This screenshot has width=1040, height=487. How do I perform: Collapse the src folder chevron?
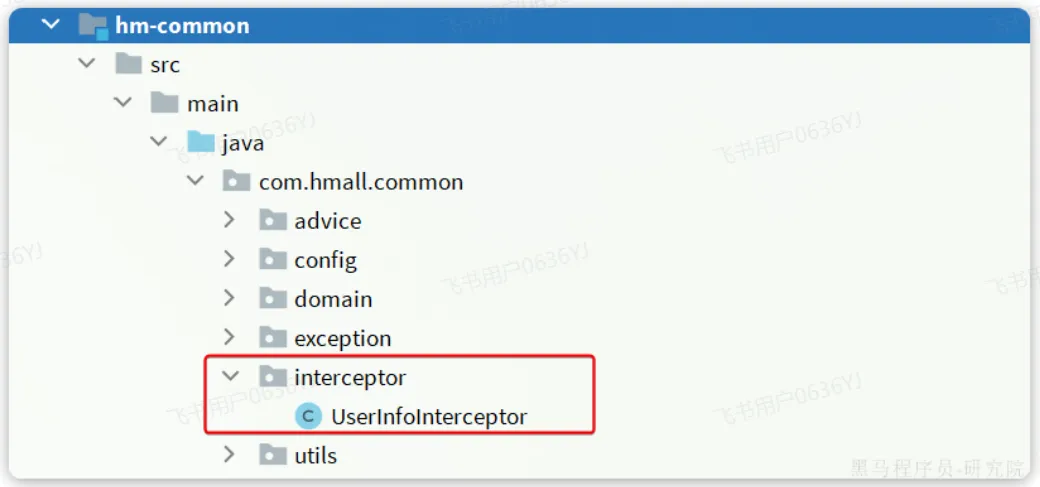pos(87,64)
